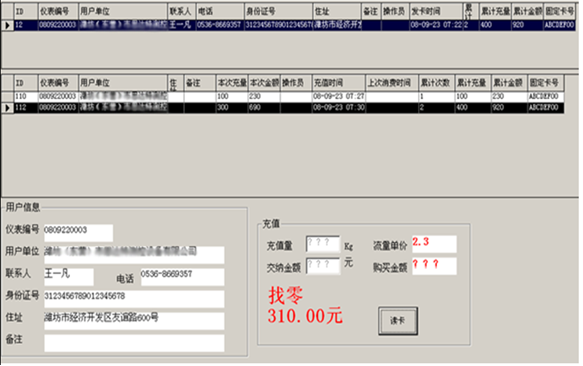Click the 交纳金额 input box

[x=323, y=266]
